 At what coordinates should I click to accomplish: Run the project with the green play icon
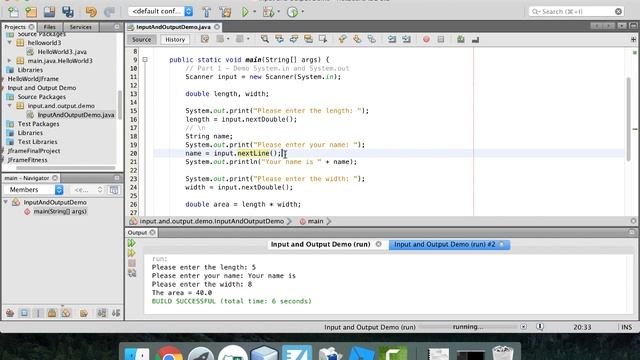(245, 12)
